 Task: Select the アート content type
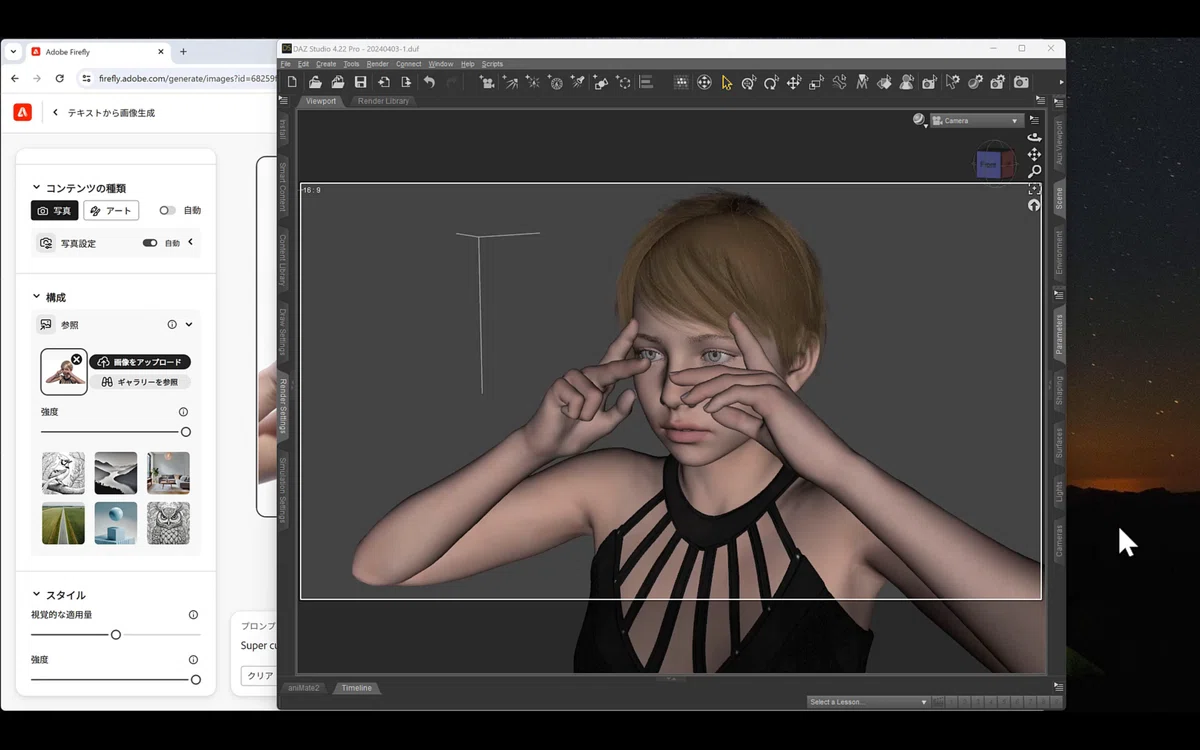(111, 211)
